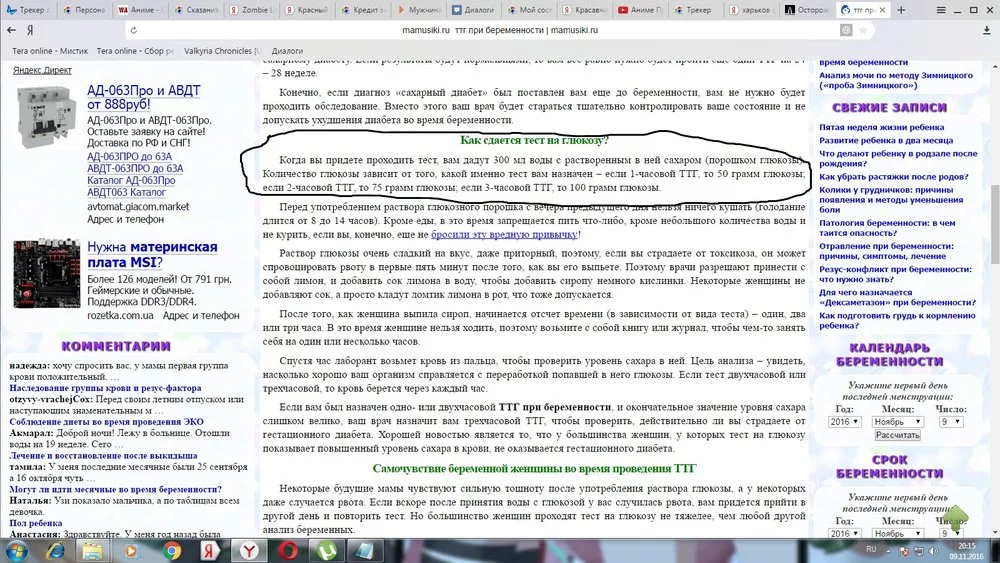Open Yandex home via the Я button

click(x=29, y=30)
